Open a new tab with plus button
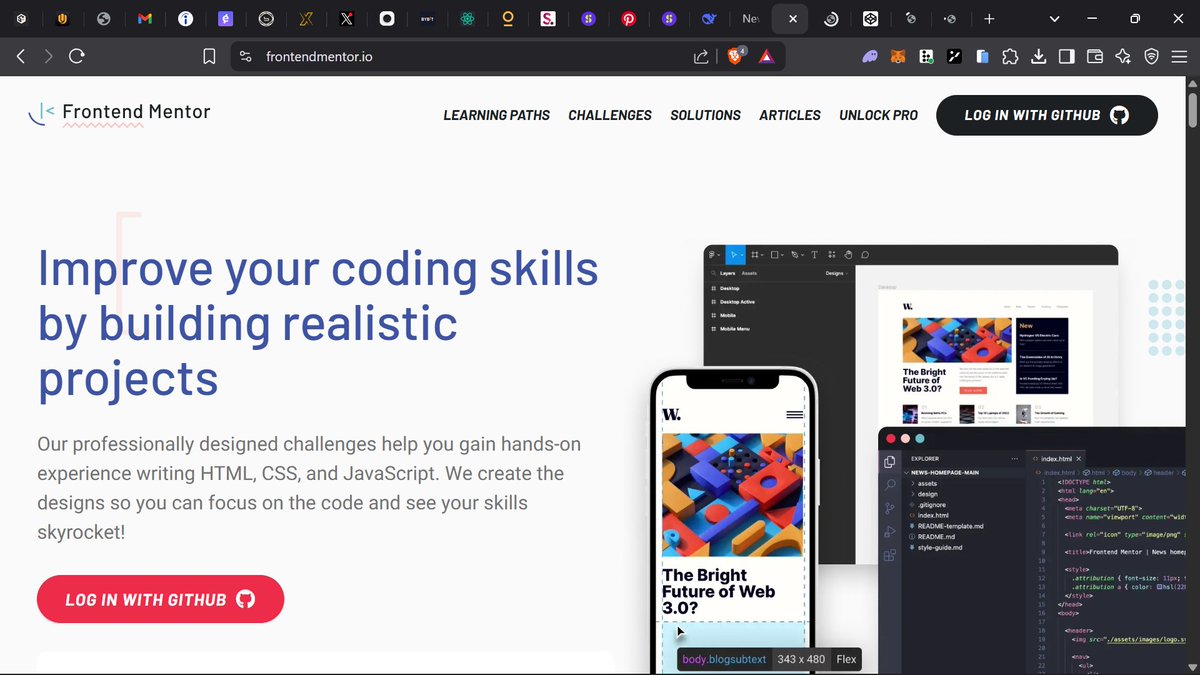 coord(989,18)
